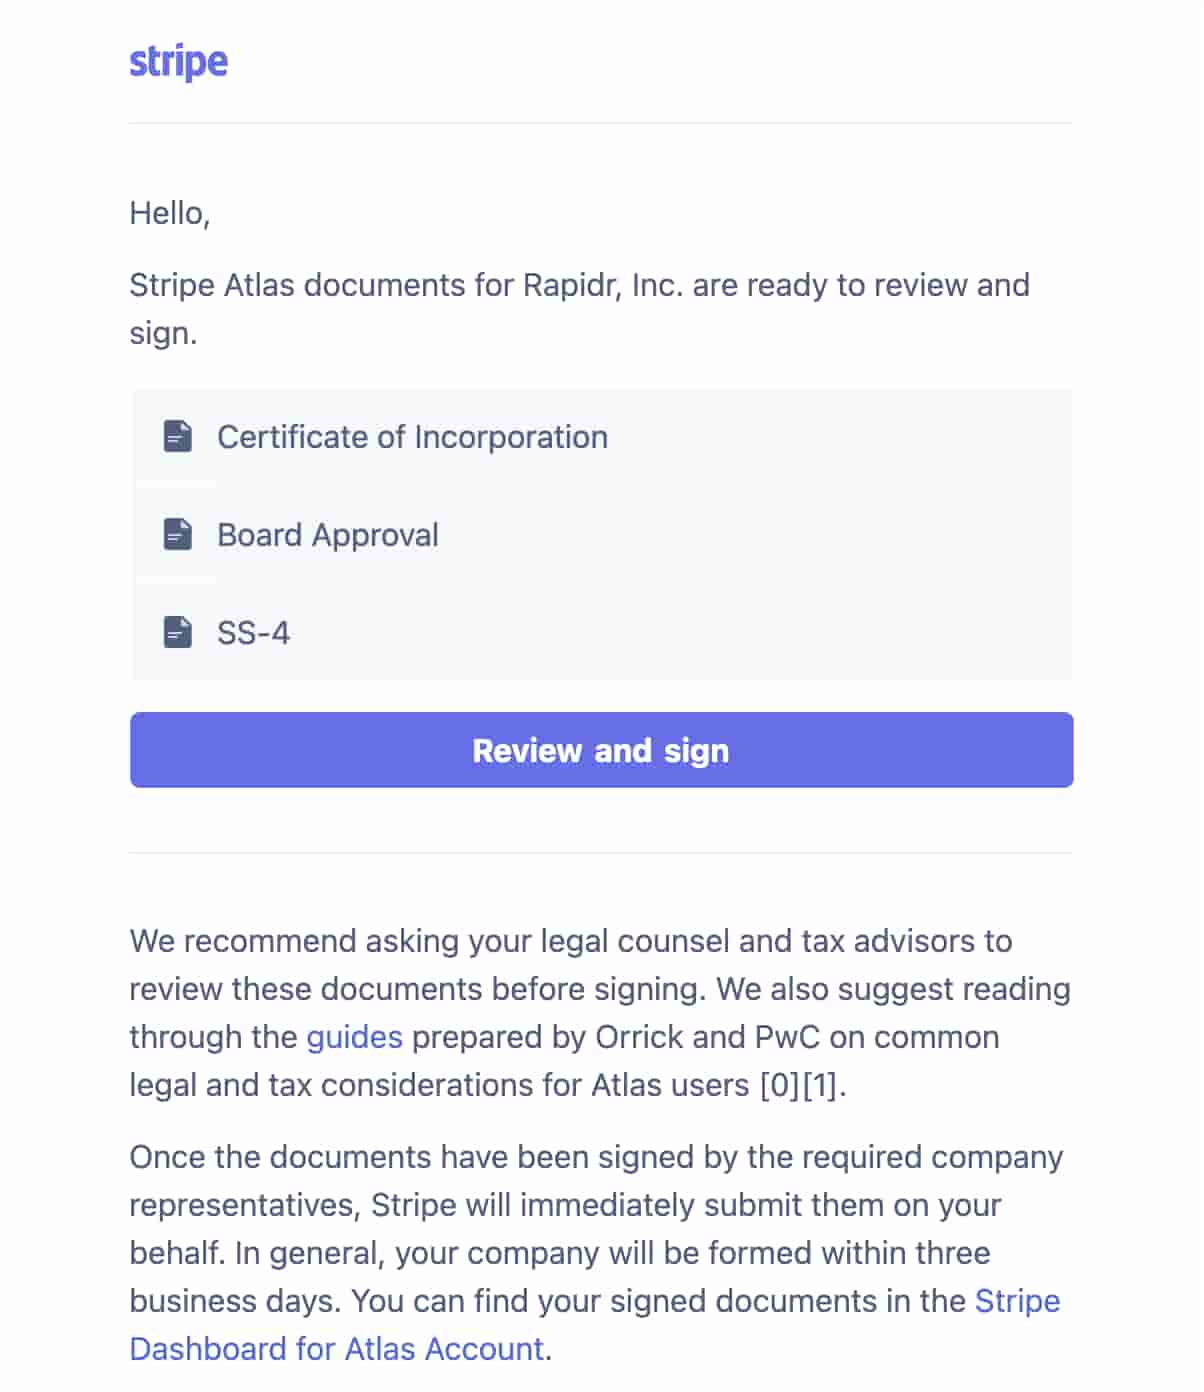Screen dimensions: 1204x1392
Task: Click the Review and sign button
Action: pyautogui.click(x=600, y=750)
